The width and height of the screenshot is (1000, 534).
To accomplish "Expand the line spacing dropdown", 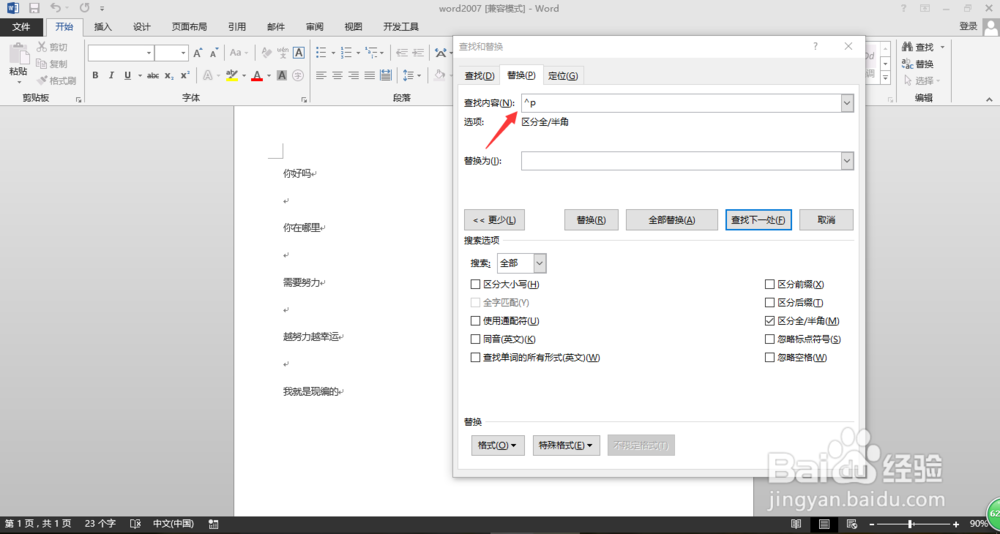I will 419,75.
